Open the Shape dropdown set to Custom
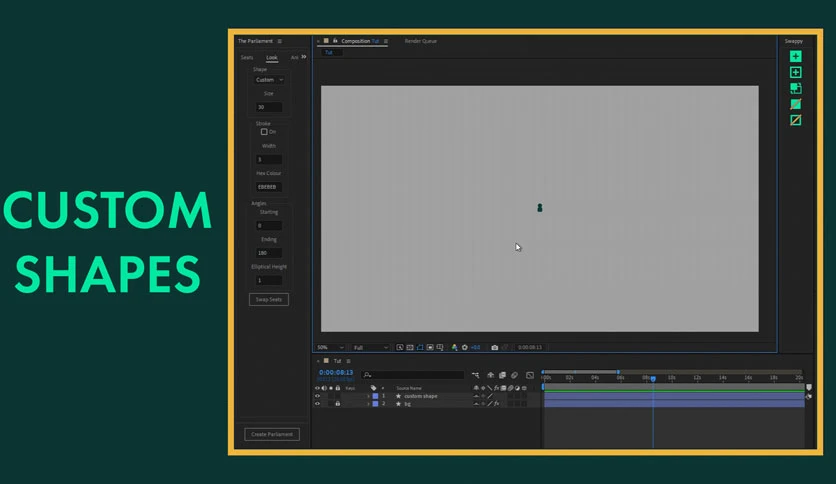836x484 pixels. click(x=269, y=80)
